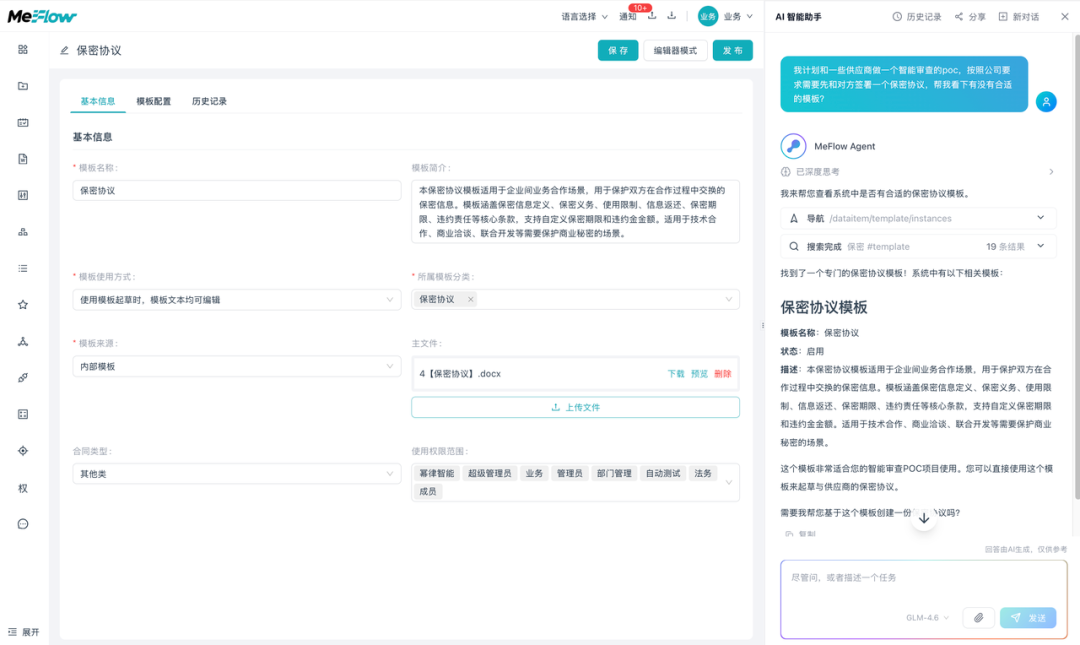Start 新对话 in AI assistant

point(1019,17)
